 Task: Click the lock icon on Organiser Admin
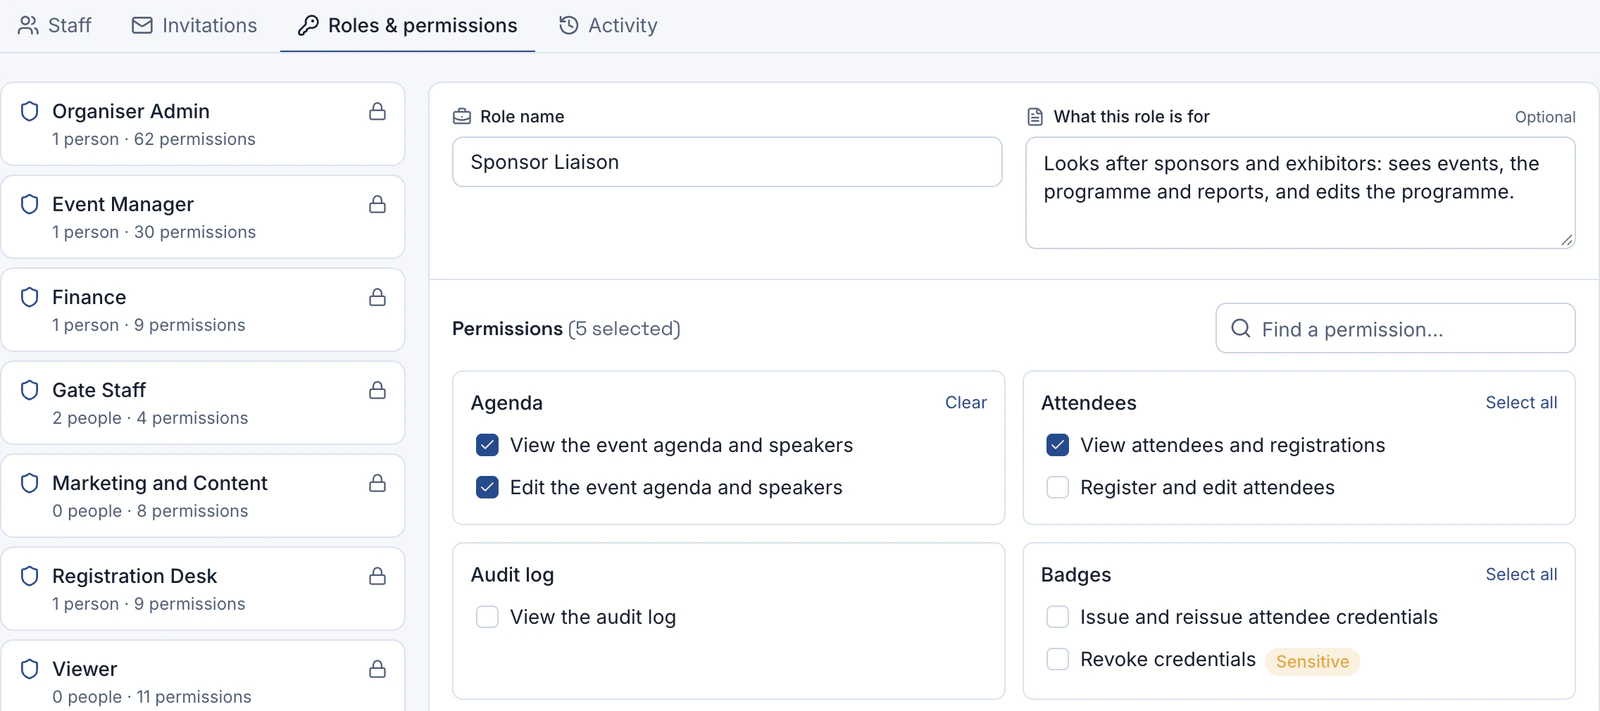click(x=377, y=111)
